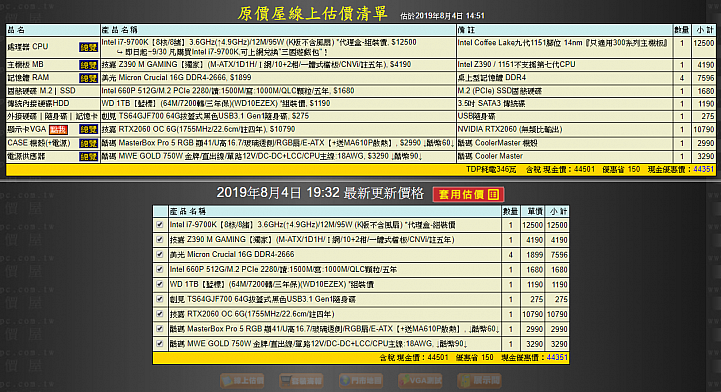Click the Intel Z390 / 1151 remark text
The width and height of the screenshot is (721, 392).
tap(516, 64)
